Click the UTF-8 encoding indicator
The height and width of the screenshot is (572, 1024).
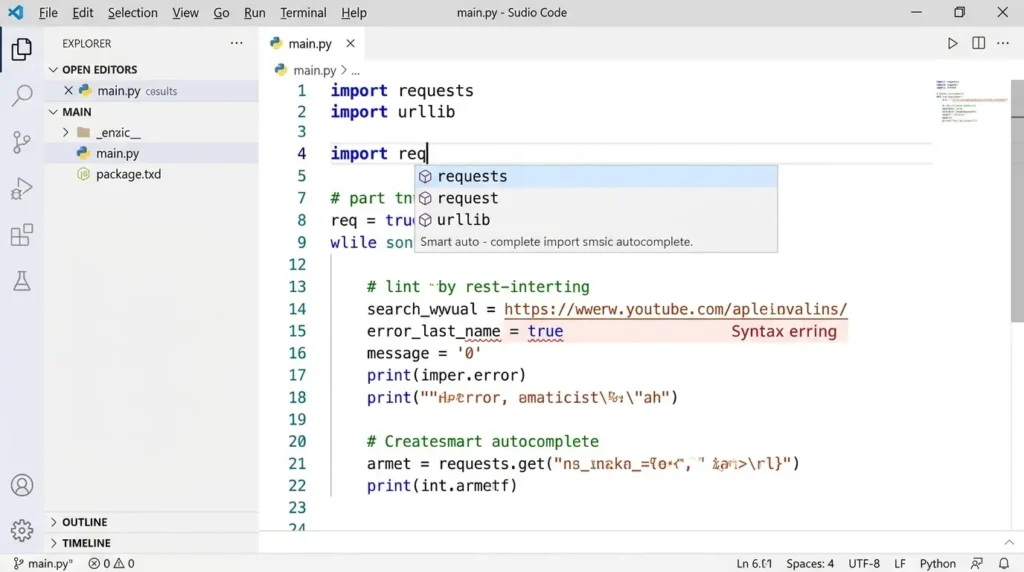pos(864,563)
